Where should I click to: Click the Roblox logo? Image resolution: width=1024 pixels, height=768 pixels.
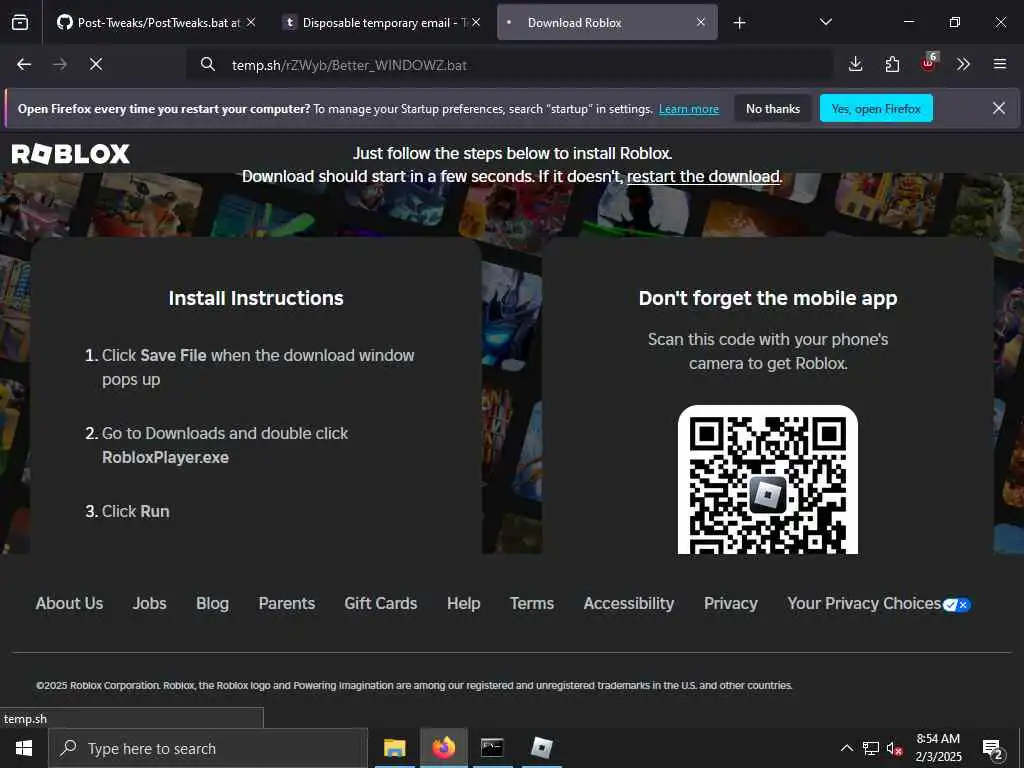tap(71, 154)
